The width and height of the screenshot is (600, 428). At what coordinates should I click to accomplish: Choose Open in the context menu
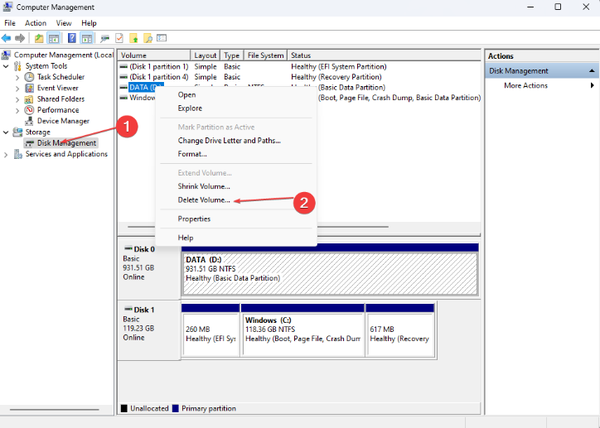(x=236, y=94)
